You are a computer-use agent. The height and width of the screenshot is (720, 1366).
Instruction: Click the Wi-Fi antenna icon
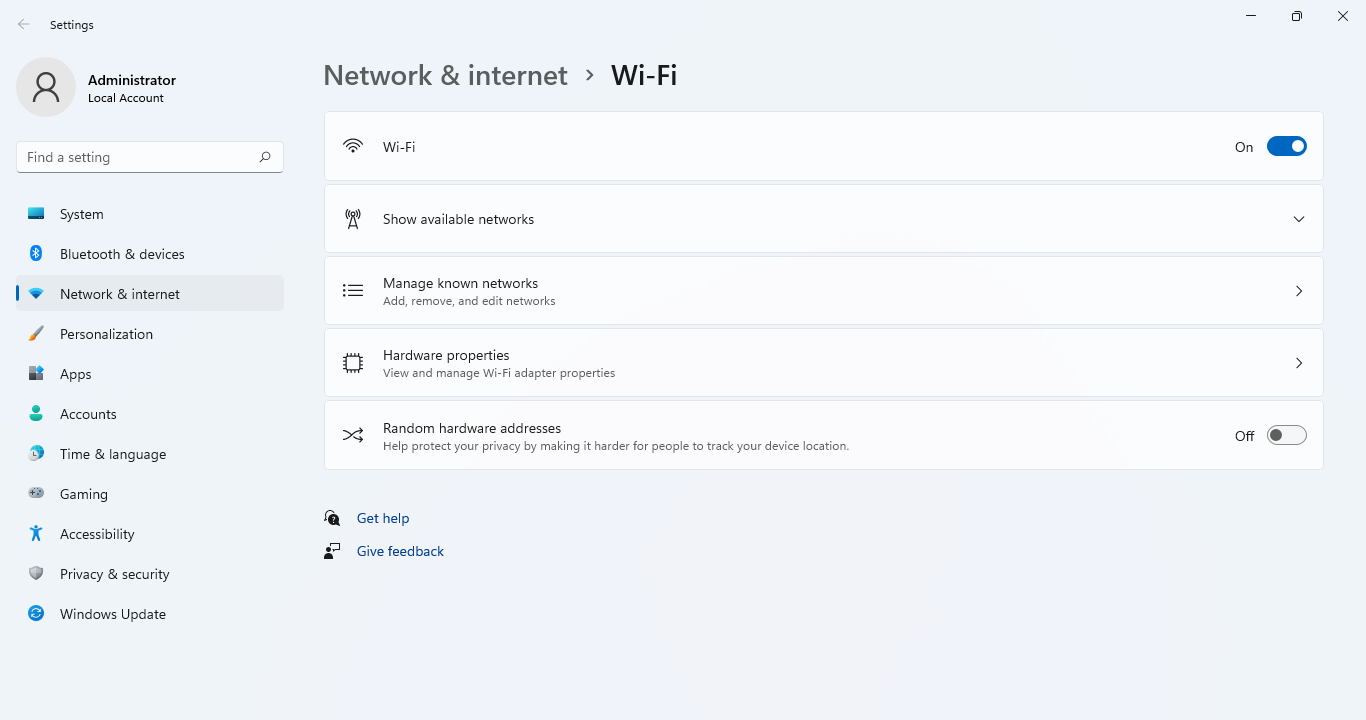(353, 145)
